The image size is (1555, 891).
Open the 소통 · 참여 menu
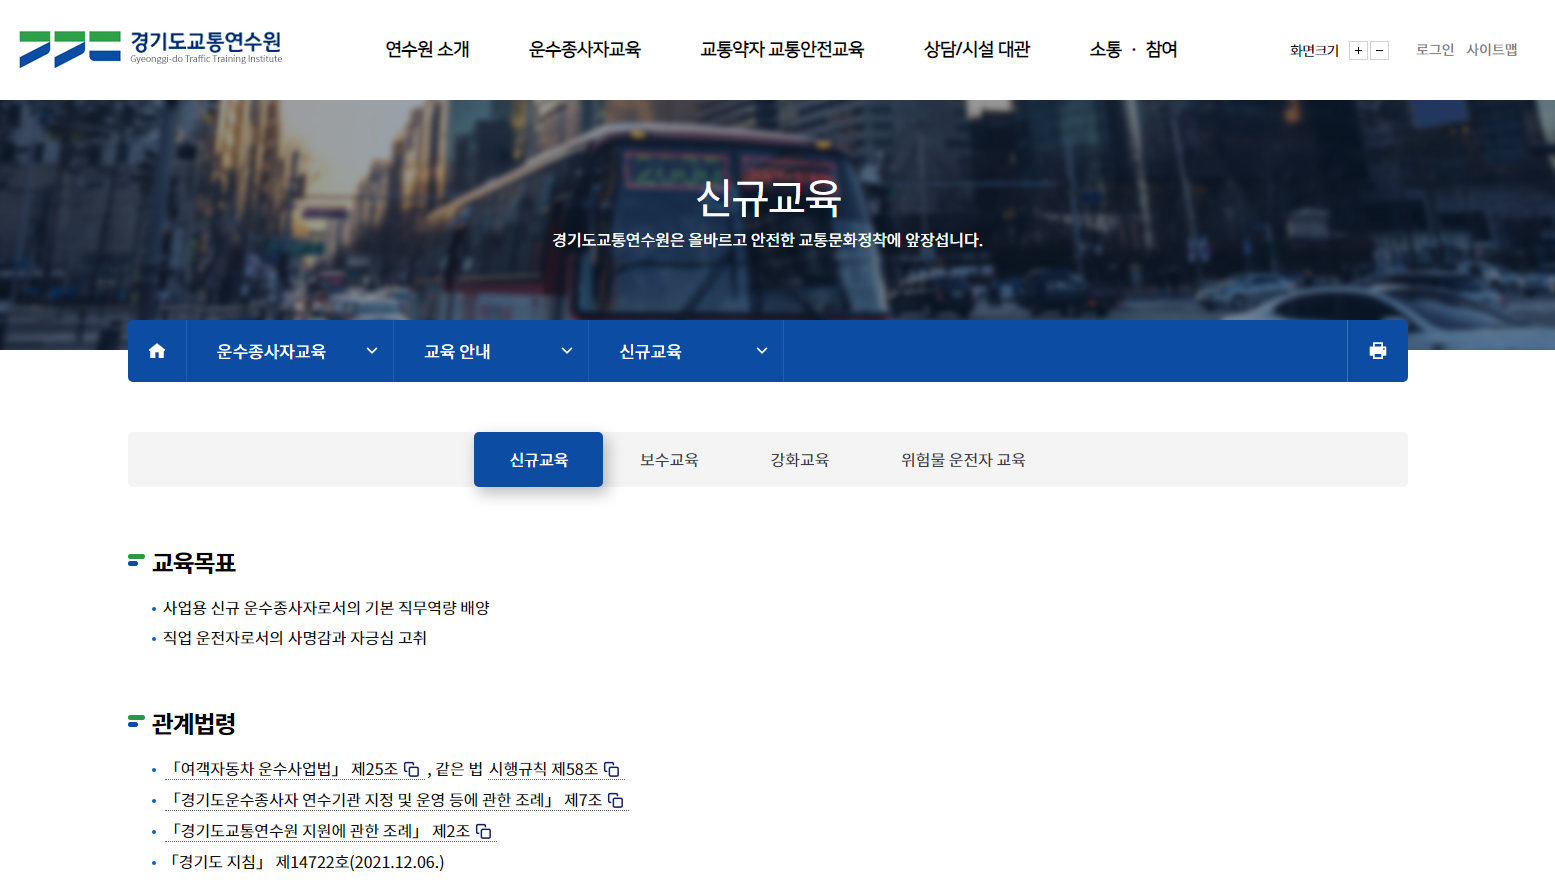[1131, 49]
